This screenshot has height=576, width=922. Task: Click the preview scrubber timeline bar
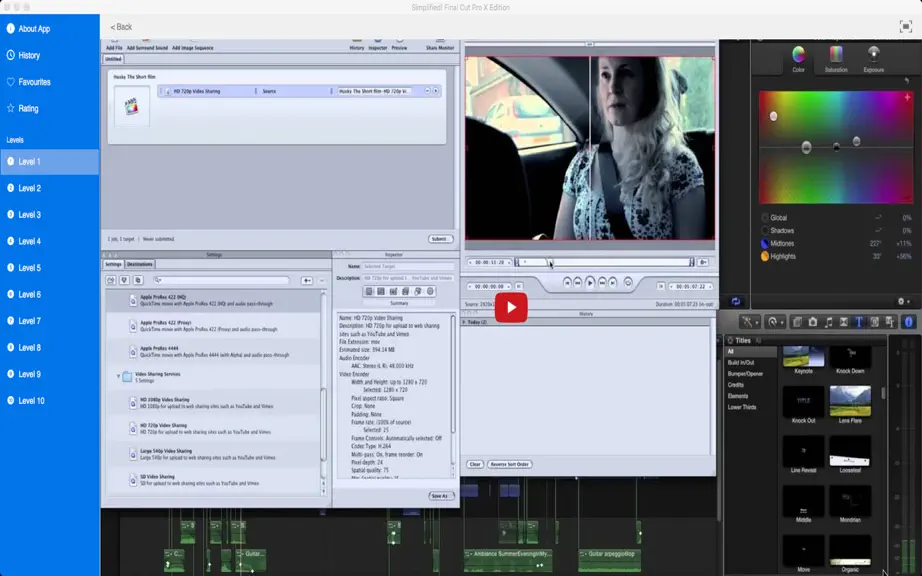point(603,262)
